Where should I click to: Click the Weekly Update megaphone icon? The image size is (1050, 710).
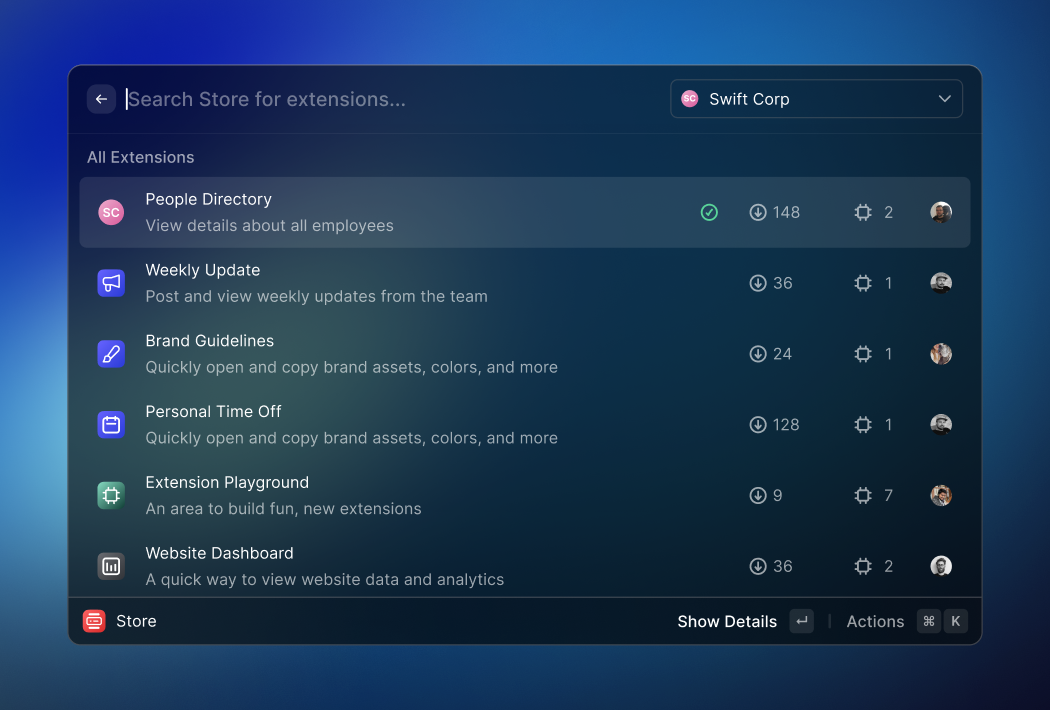tap(110, 283)
